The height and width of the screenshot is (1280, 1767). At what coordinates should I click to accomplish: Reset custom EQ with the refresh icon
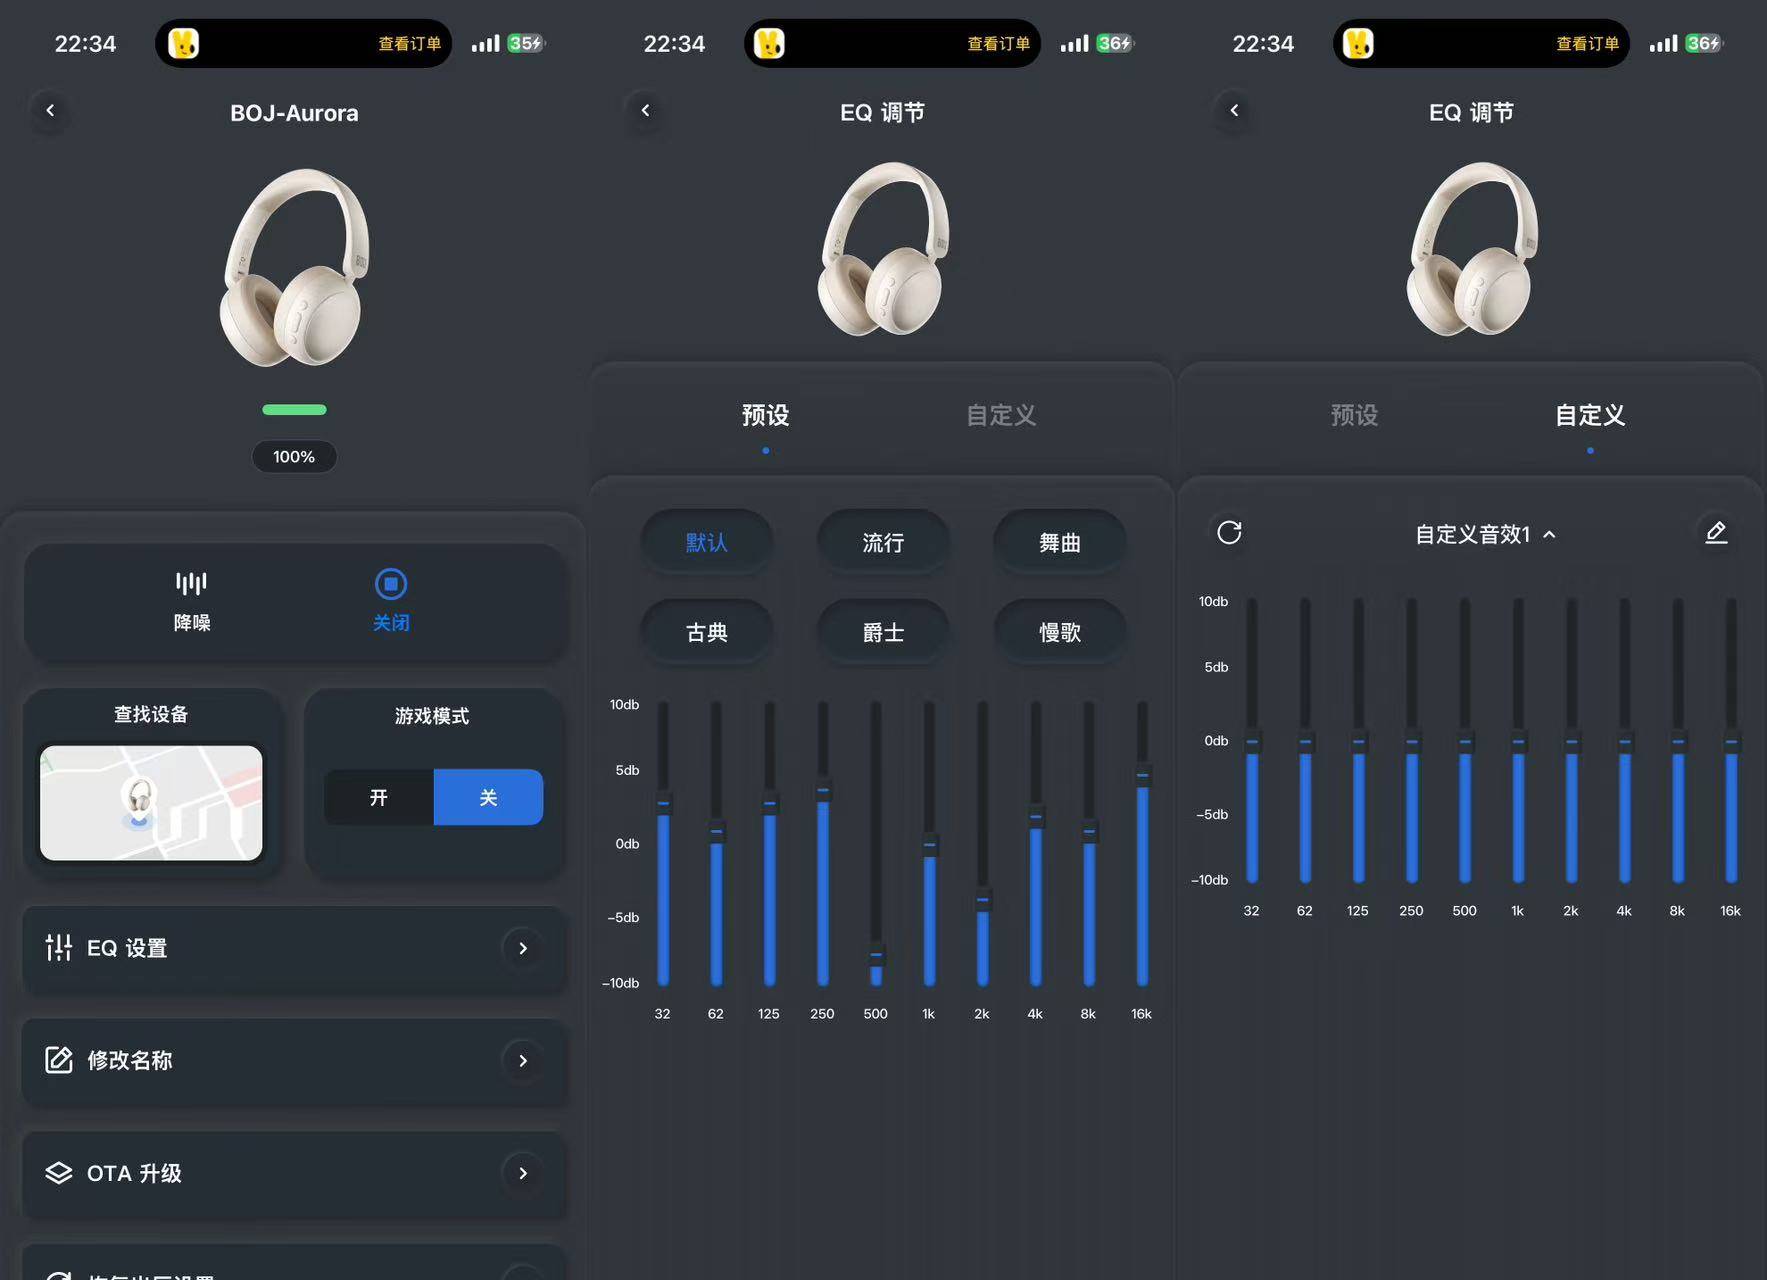pyautogui.click(x=1229, y=532)
